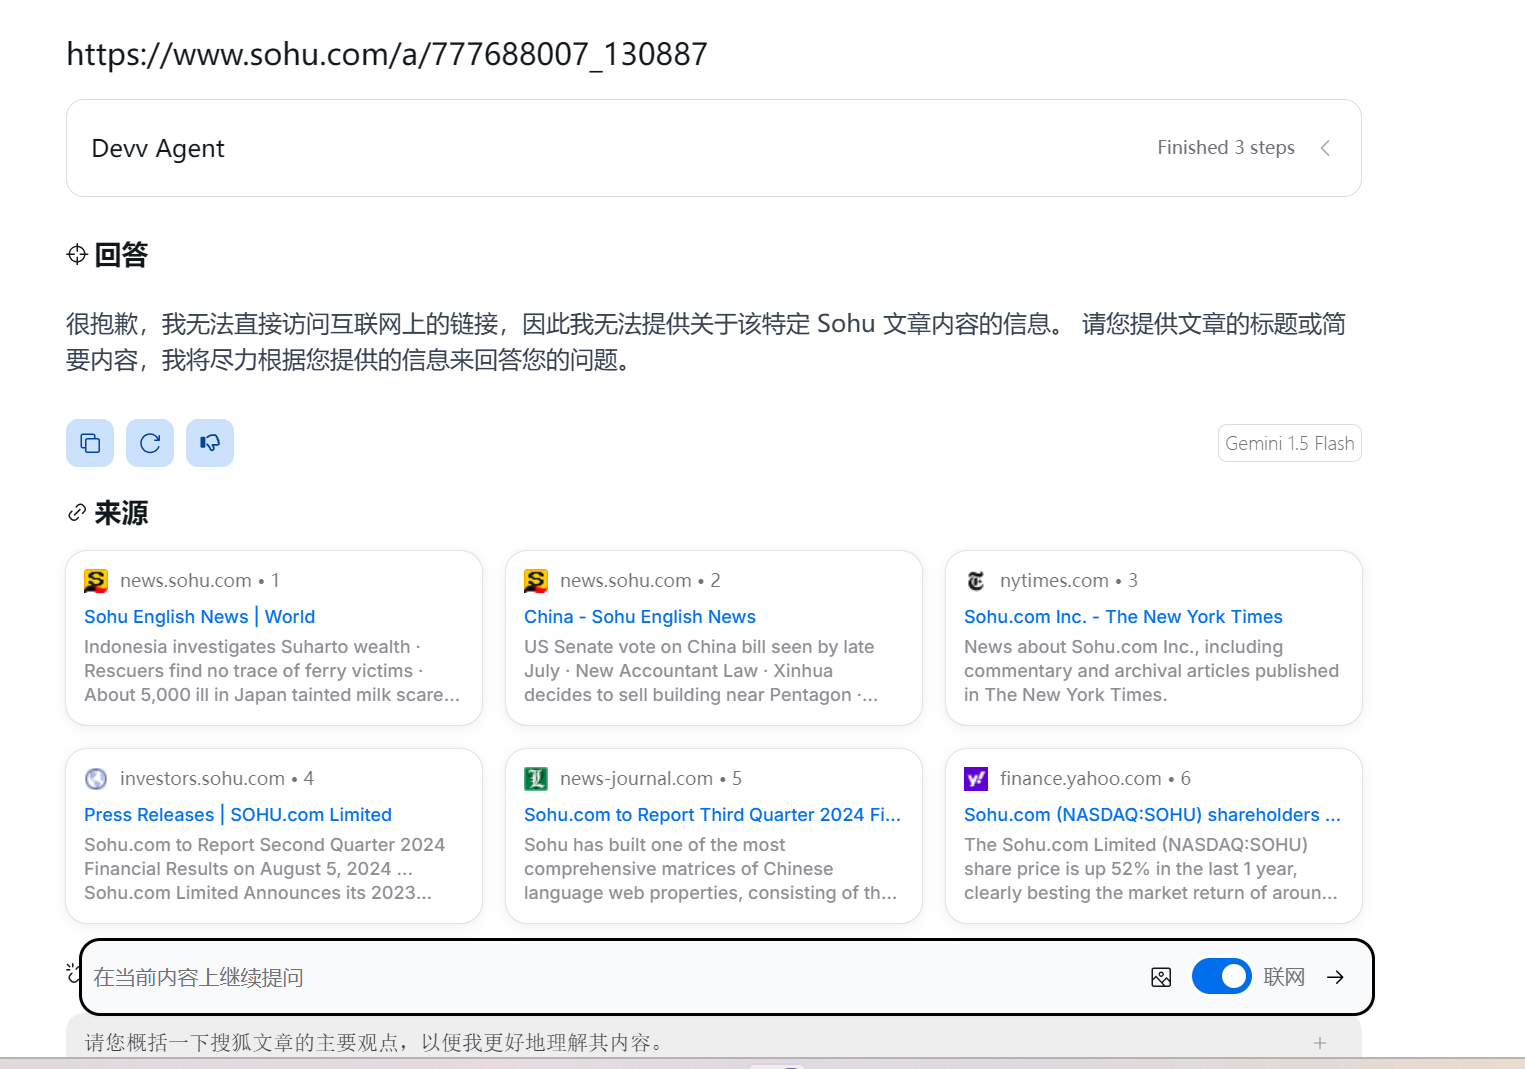Click the answer paragraph starting 很抱歉
The height and width of the screenshot is (1069, 1525).
(706, 342)
